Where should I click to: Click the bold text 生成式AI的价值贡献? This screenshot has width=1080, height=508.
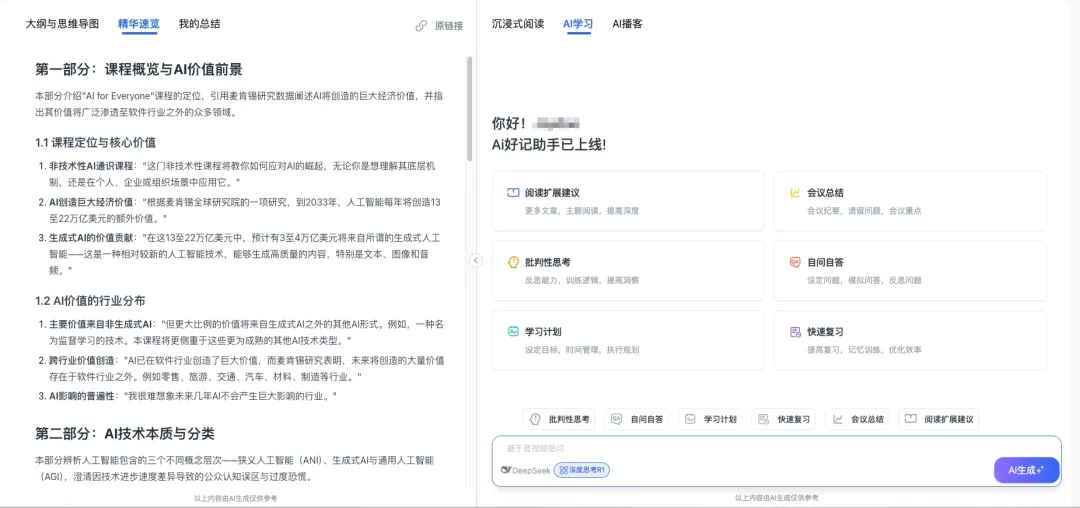[91, 237]
